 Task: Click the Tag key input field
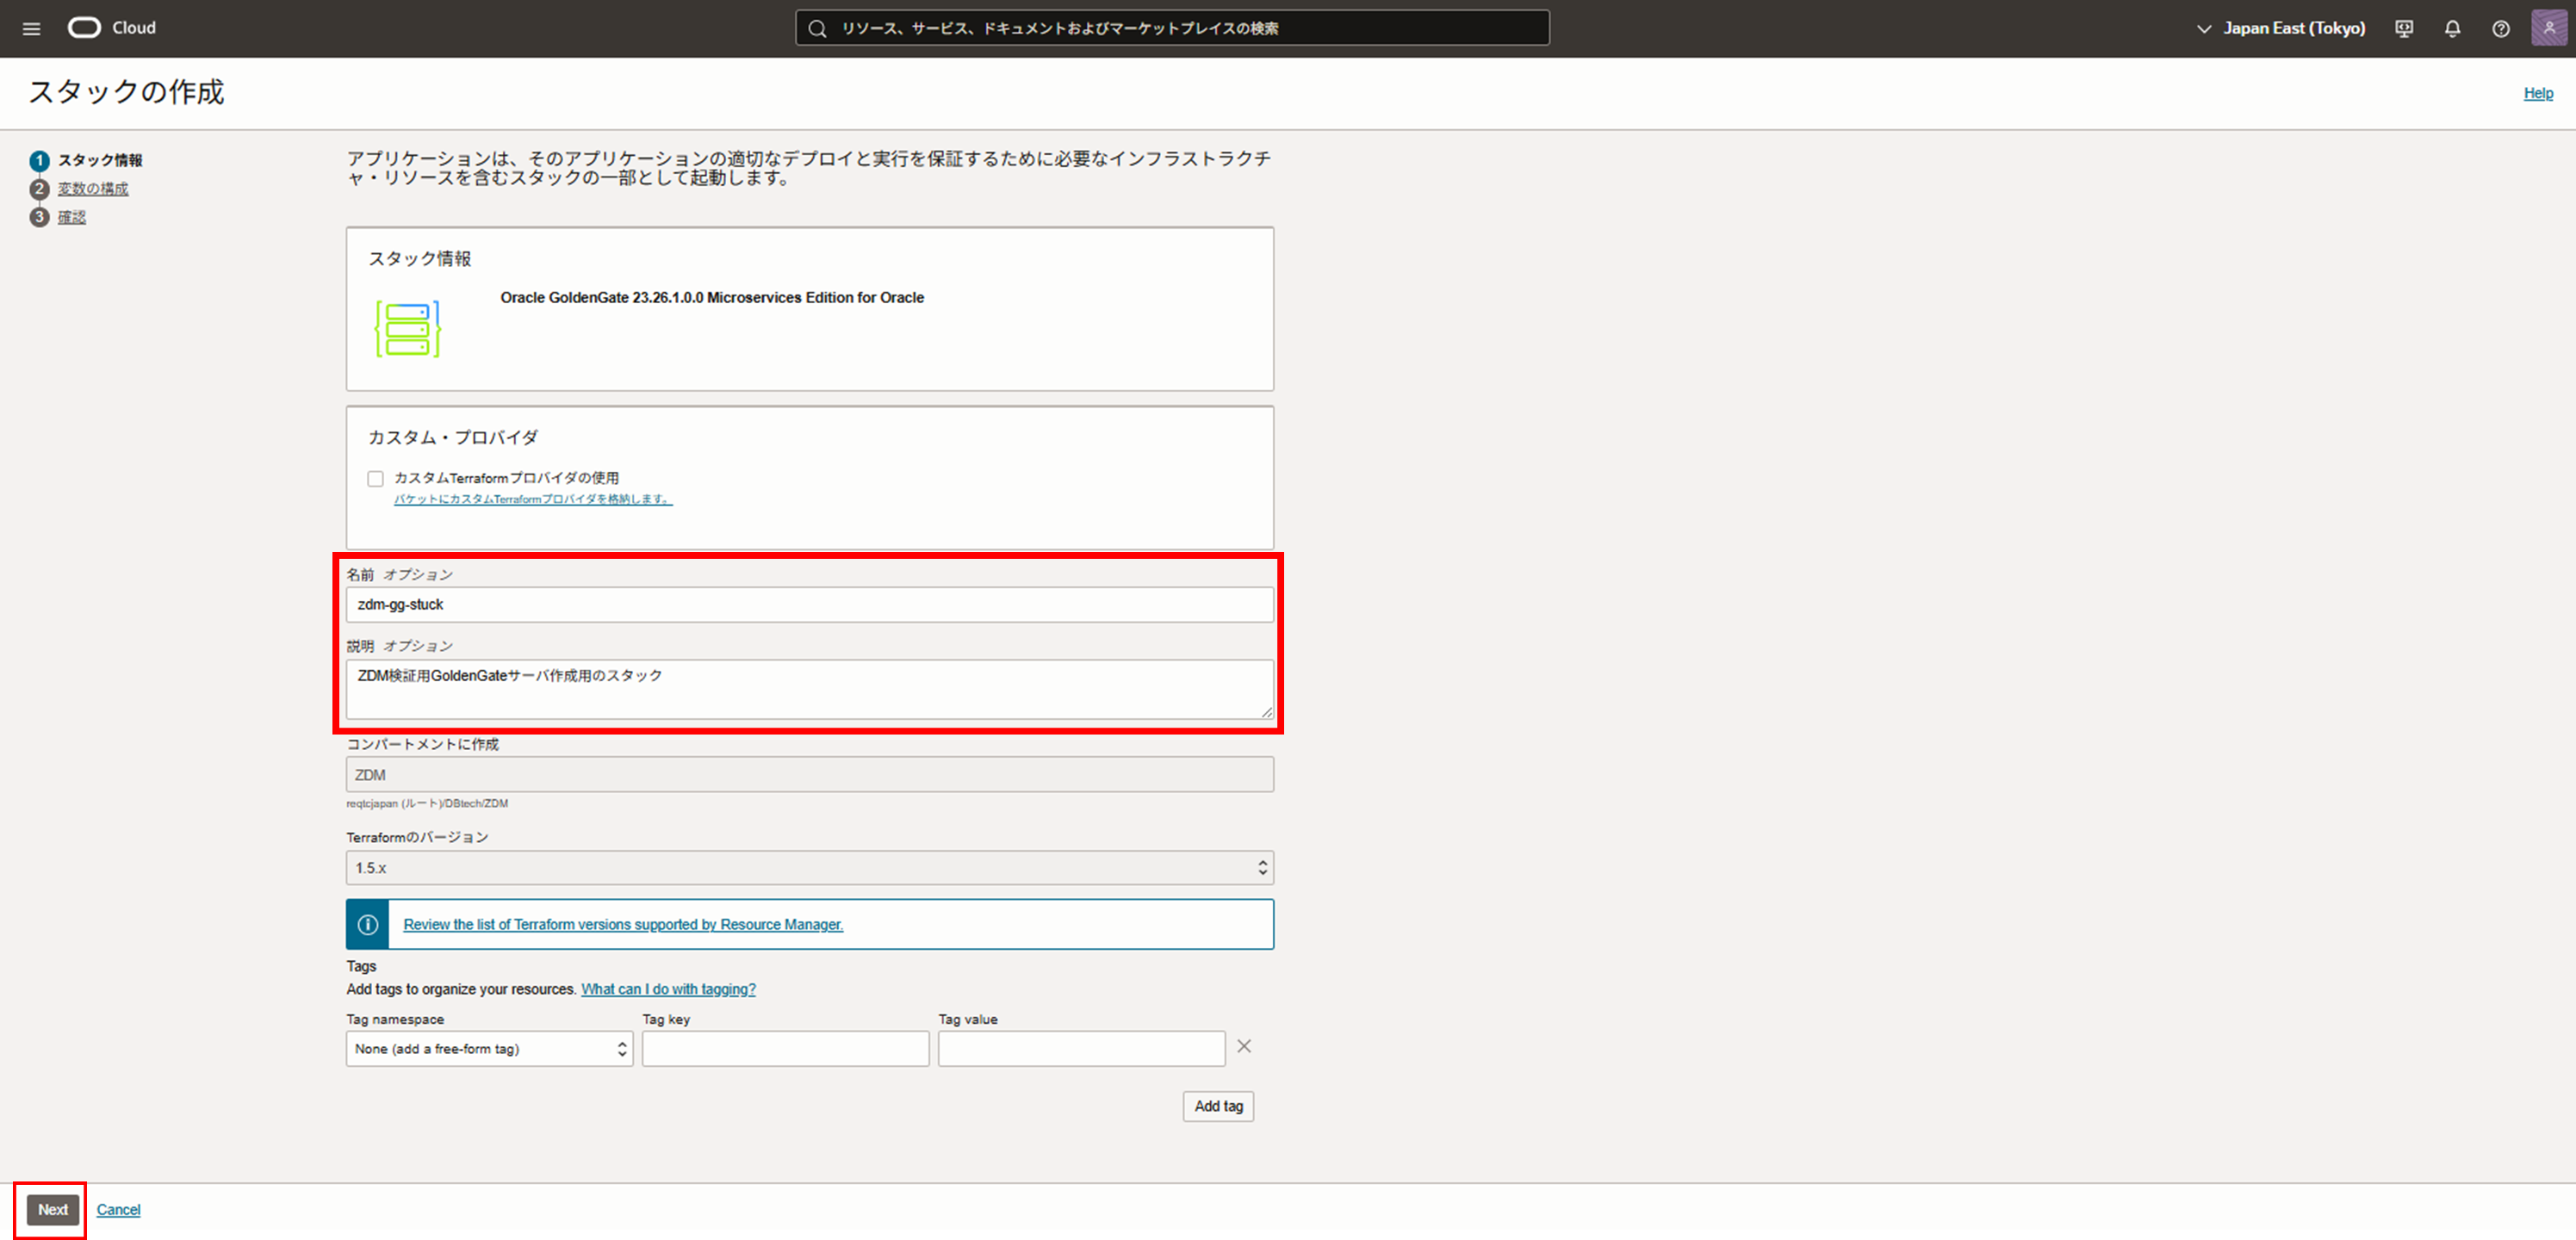tap(785, 1049)
